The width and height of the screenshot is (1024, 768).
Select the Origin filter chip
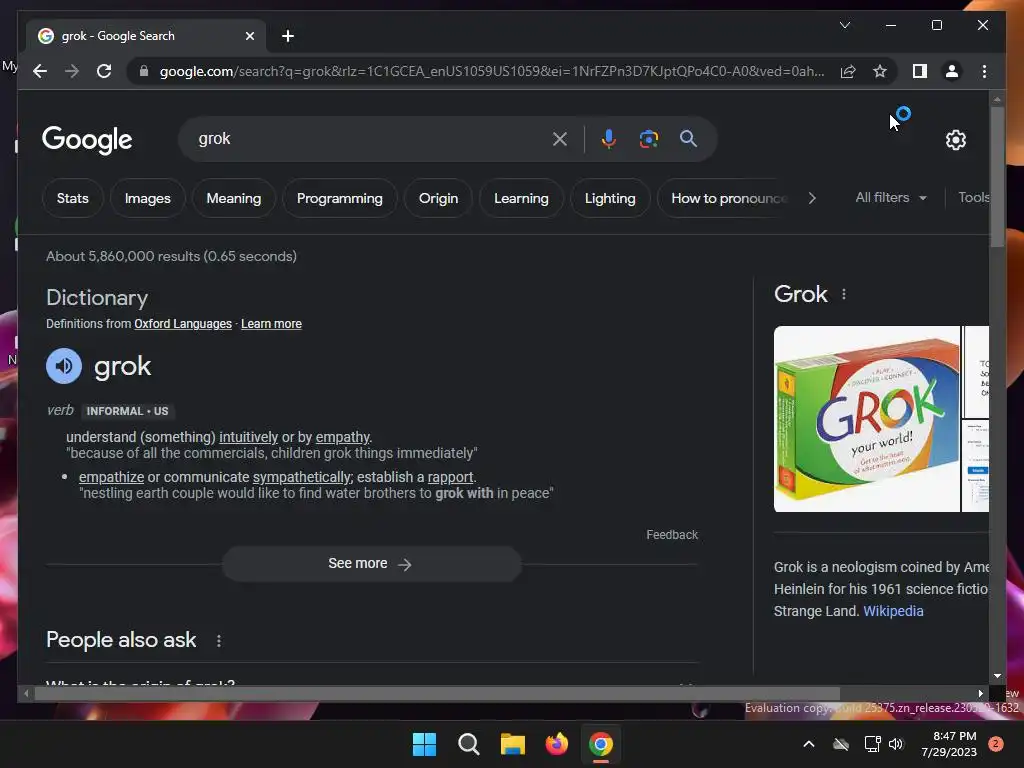438,198
